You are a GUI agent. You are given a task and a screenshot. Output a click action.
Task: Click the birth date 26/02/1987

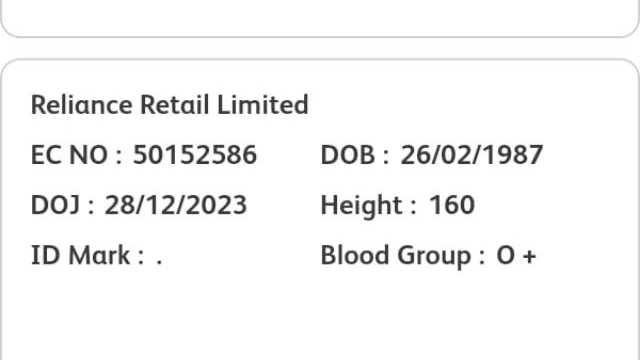pos(471,155)
